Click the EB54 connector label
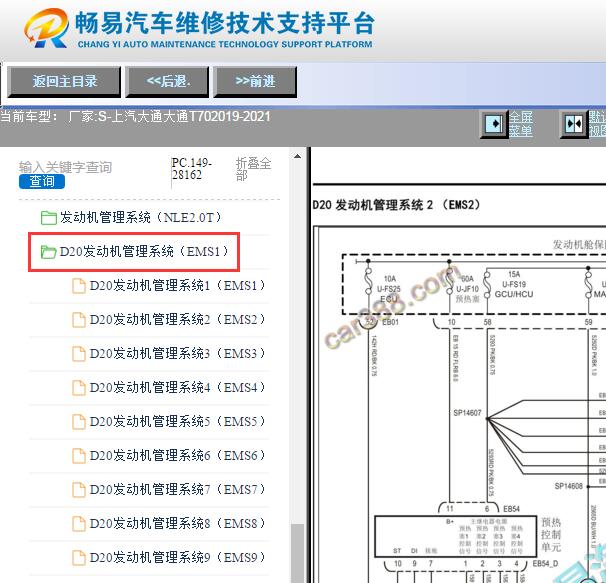 [x=511, y=509]
